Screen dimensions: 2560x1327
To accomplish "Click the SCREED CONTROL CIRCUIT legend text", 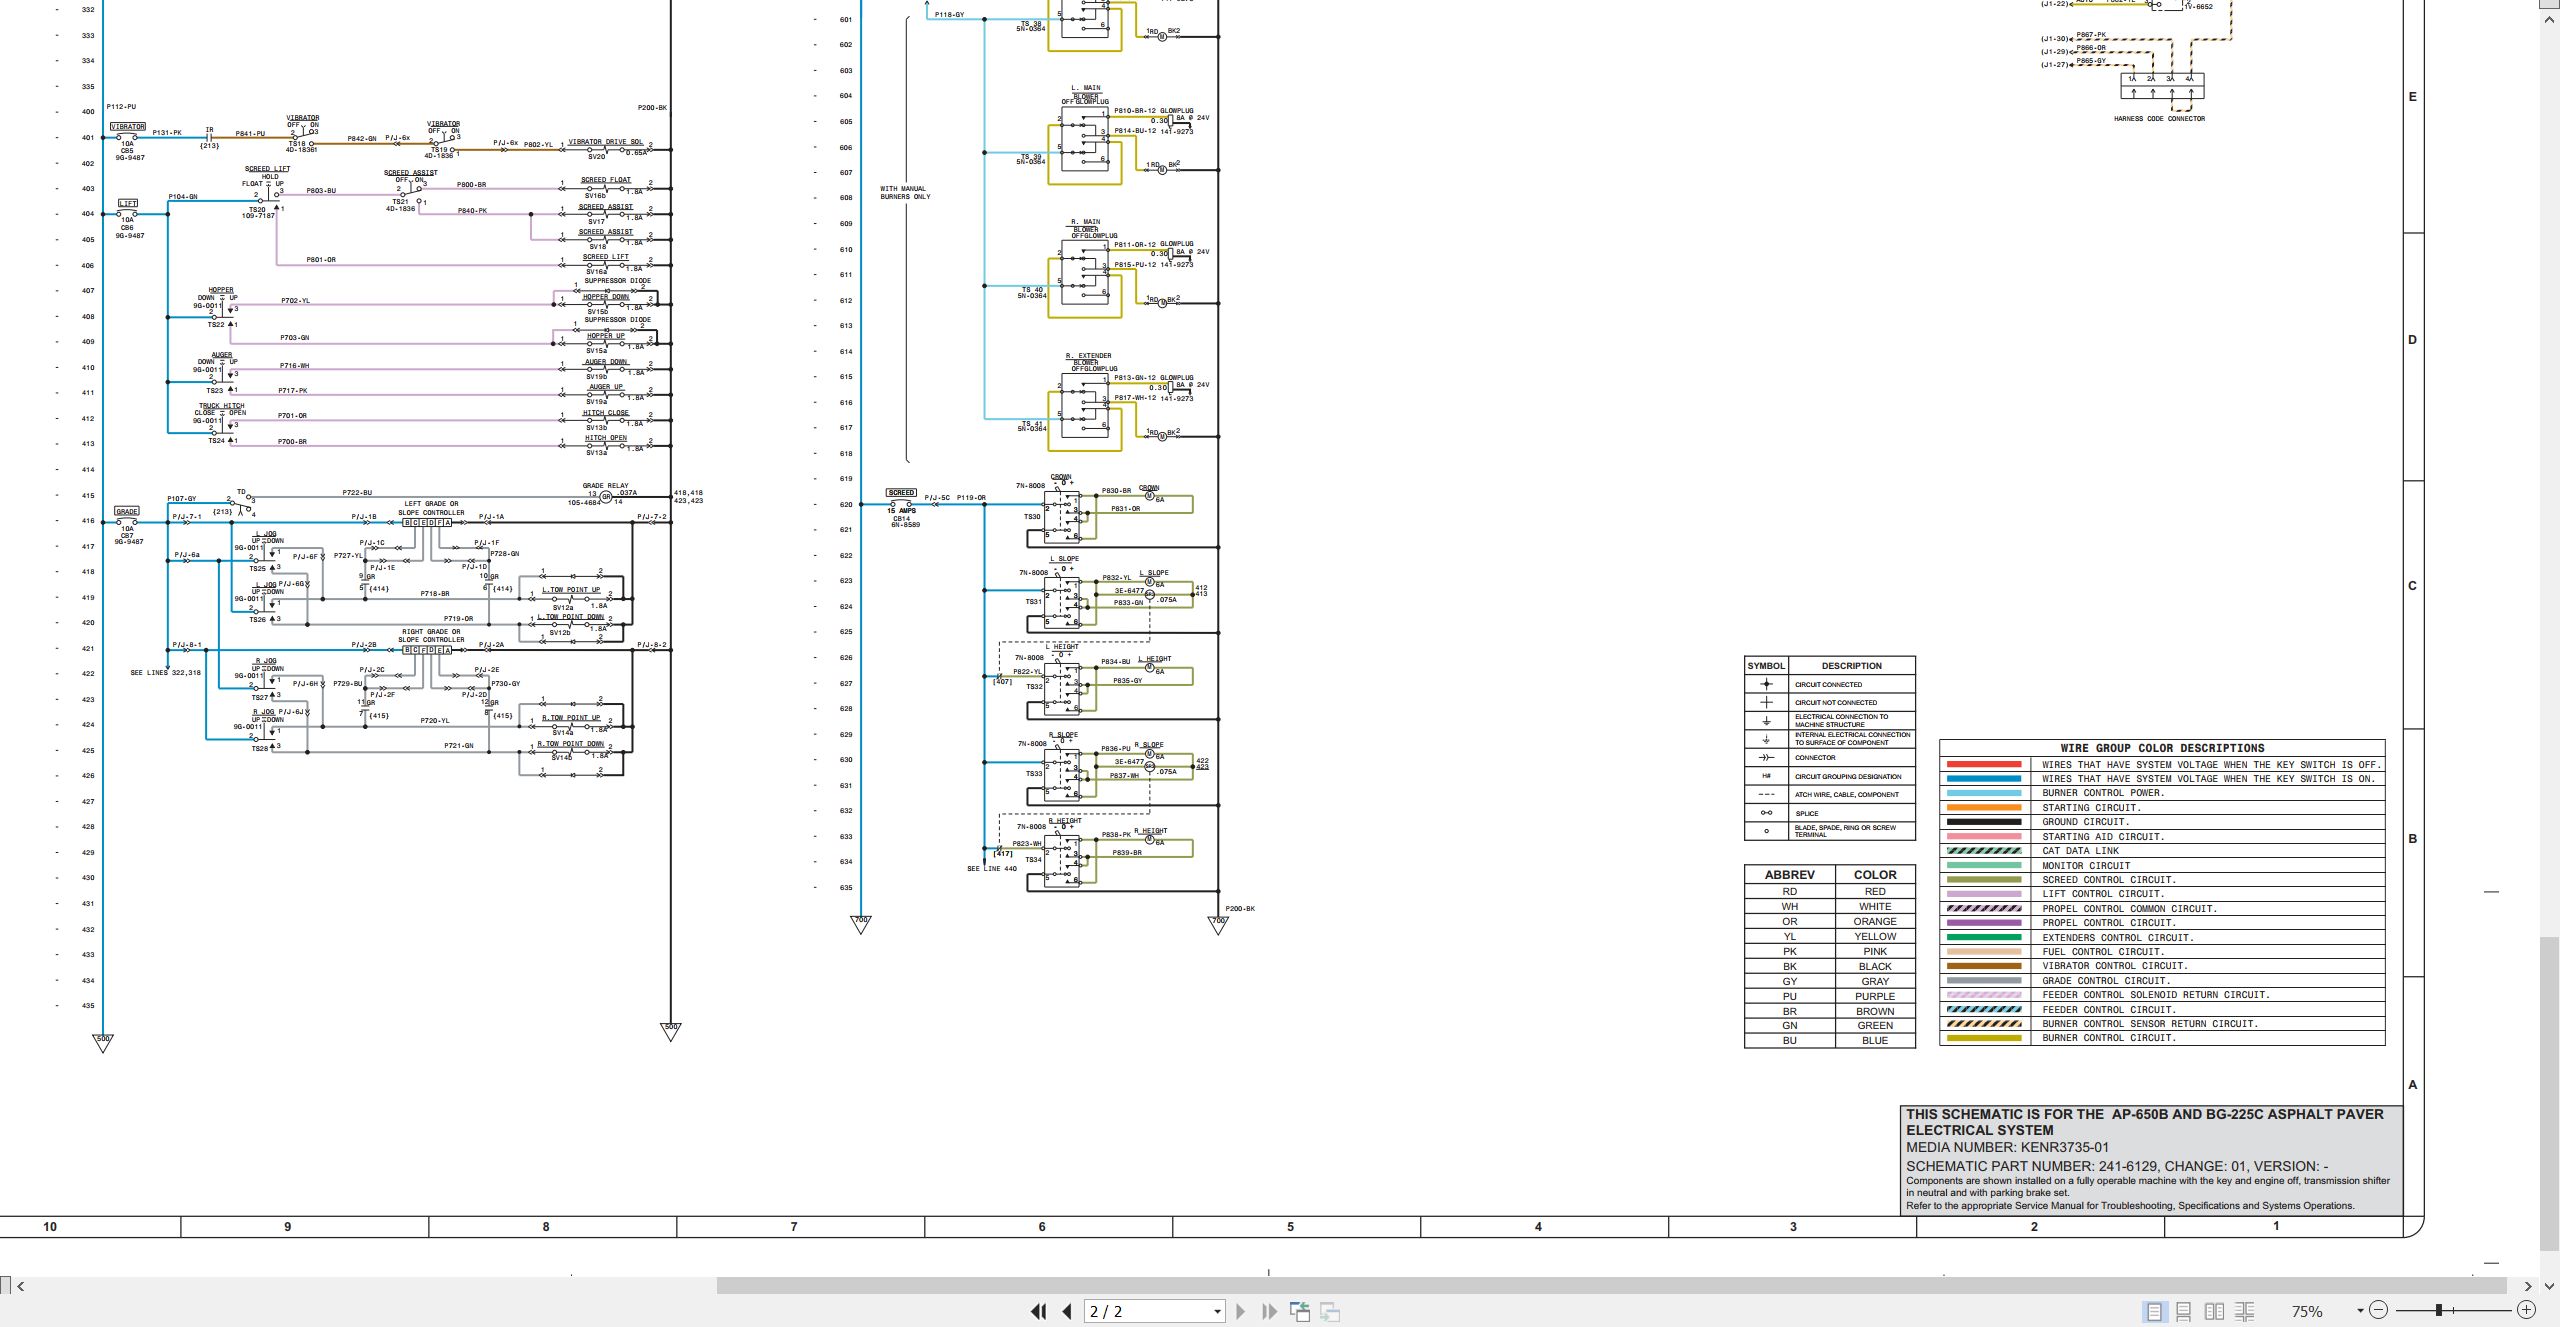I will [x=2109, y=880].
